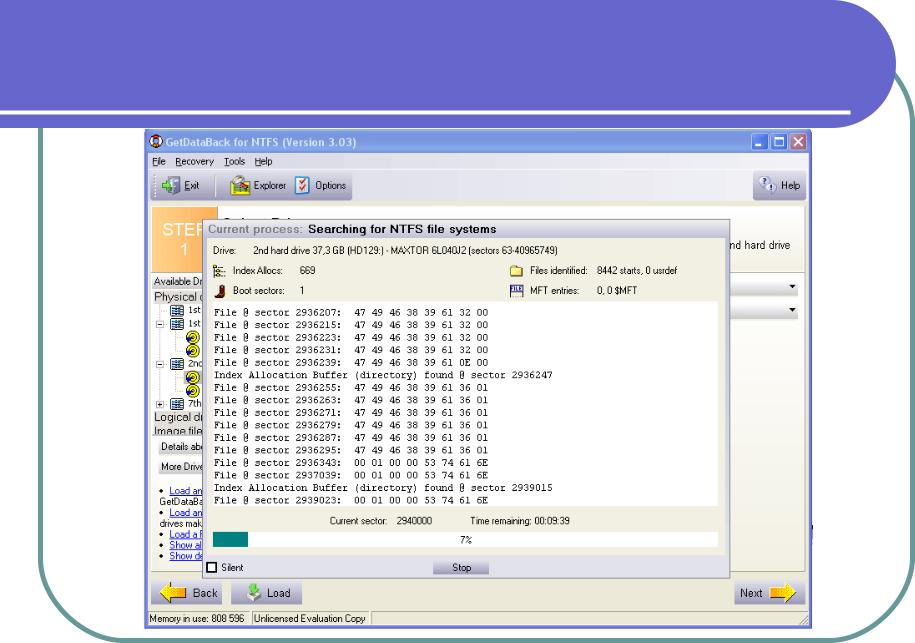Open the upper dropdown arrow on right panel
Image resolution: width=915 pixels, height=643 pixels.
coord(792,286)
